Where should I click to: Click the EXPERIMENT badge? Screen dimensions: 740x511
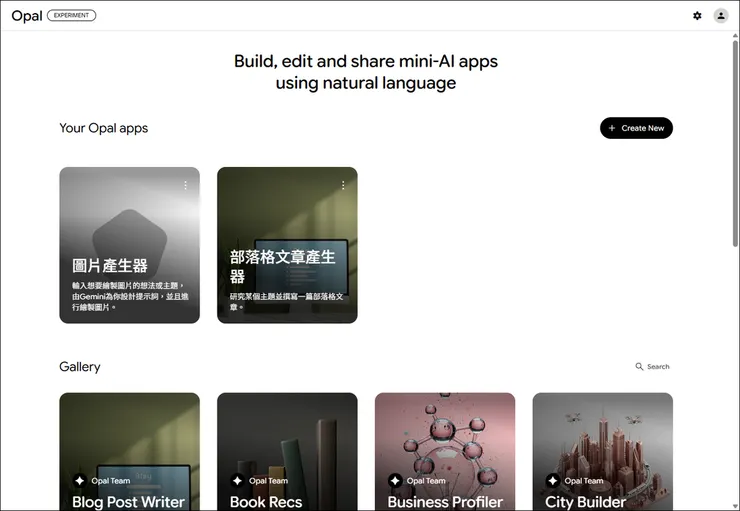[71, 16]
